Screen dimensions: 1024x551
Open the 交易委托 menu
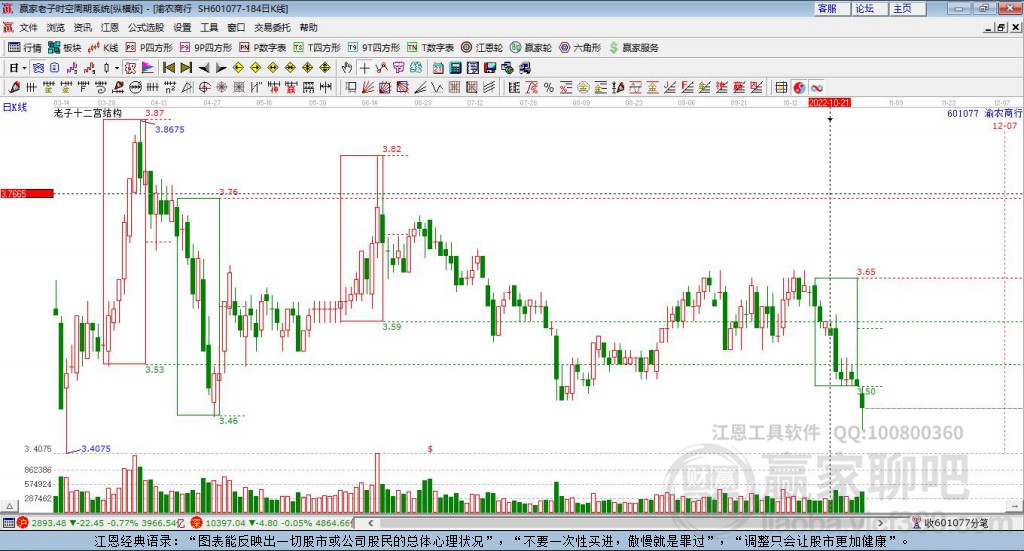pyautogui.click(x=272, y=28)
